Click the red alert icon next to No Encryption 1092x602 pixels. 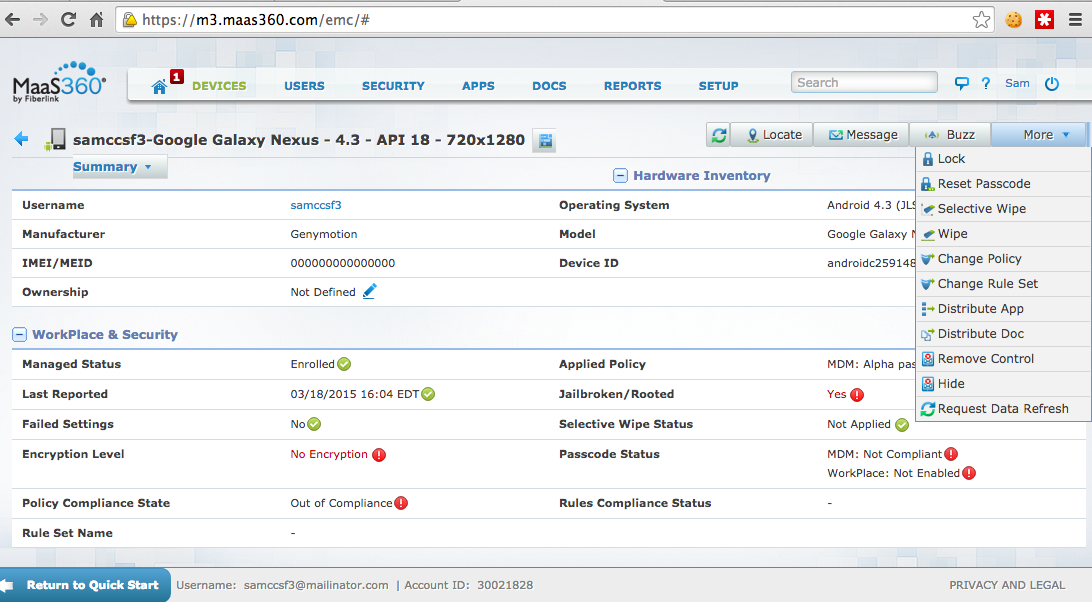tap(379, 455)
